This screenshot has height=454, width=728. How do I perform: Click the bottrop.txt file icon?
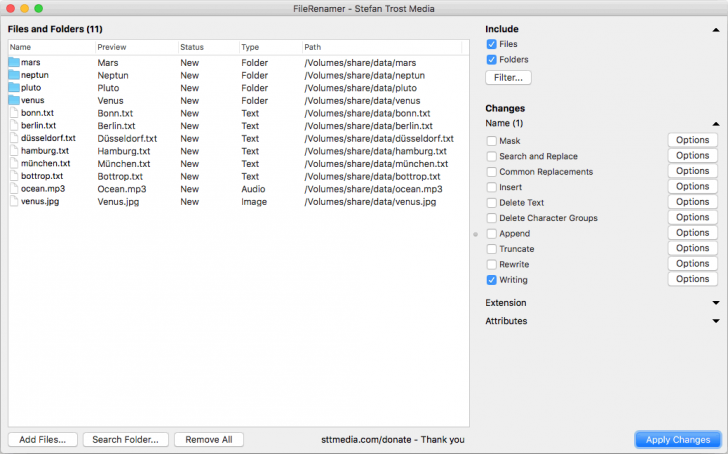pyautogui.click(x=14, y=176)
